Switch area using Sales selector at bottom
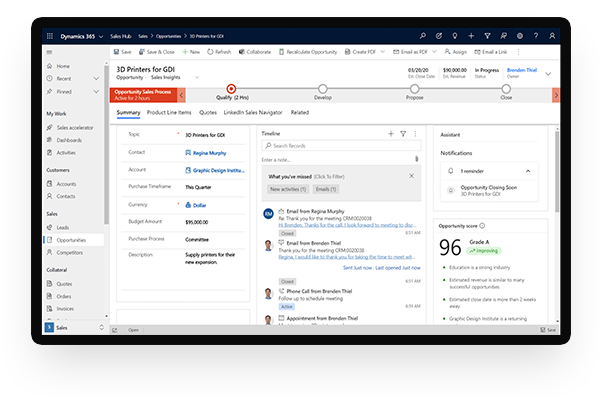 pos(75,328)
